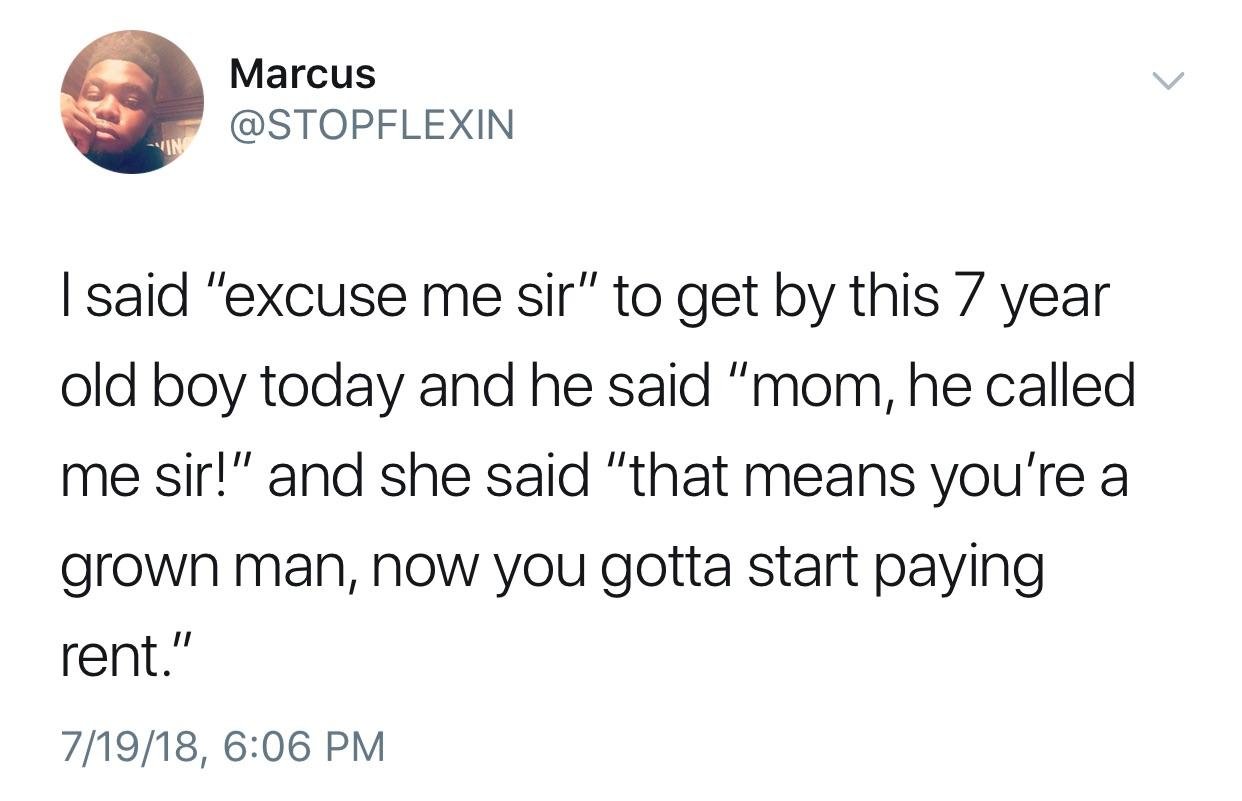Click the words "old boy today"

click(x=231, y=386)
